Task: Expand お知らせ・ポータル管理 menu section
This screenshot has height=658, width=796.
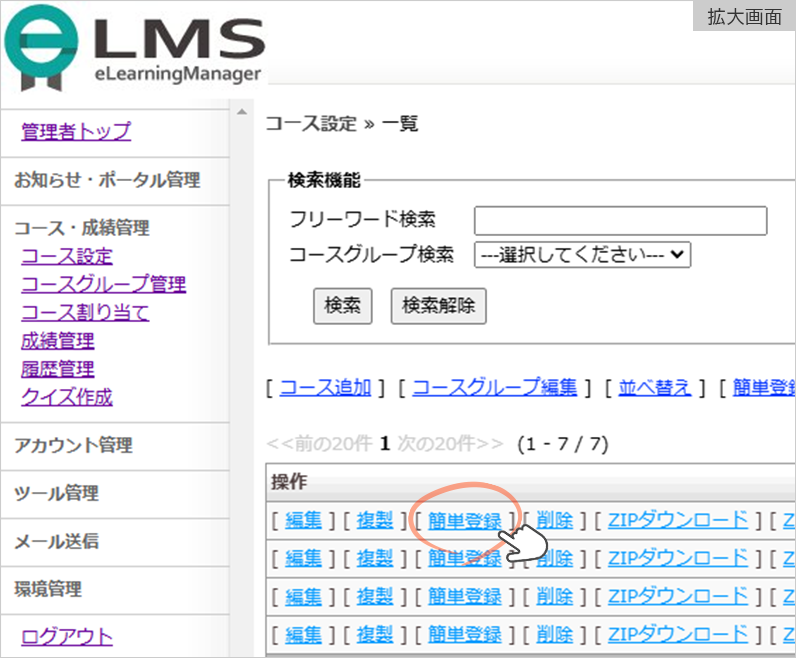Action: coord(107,180)
